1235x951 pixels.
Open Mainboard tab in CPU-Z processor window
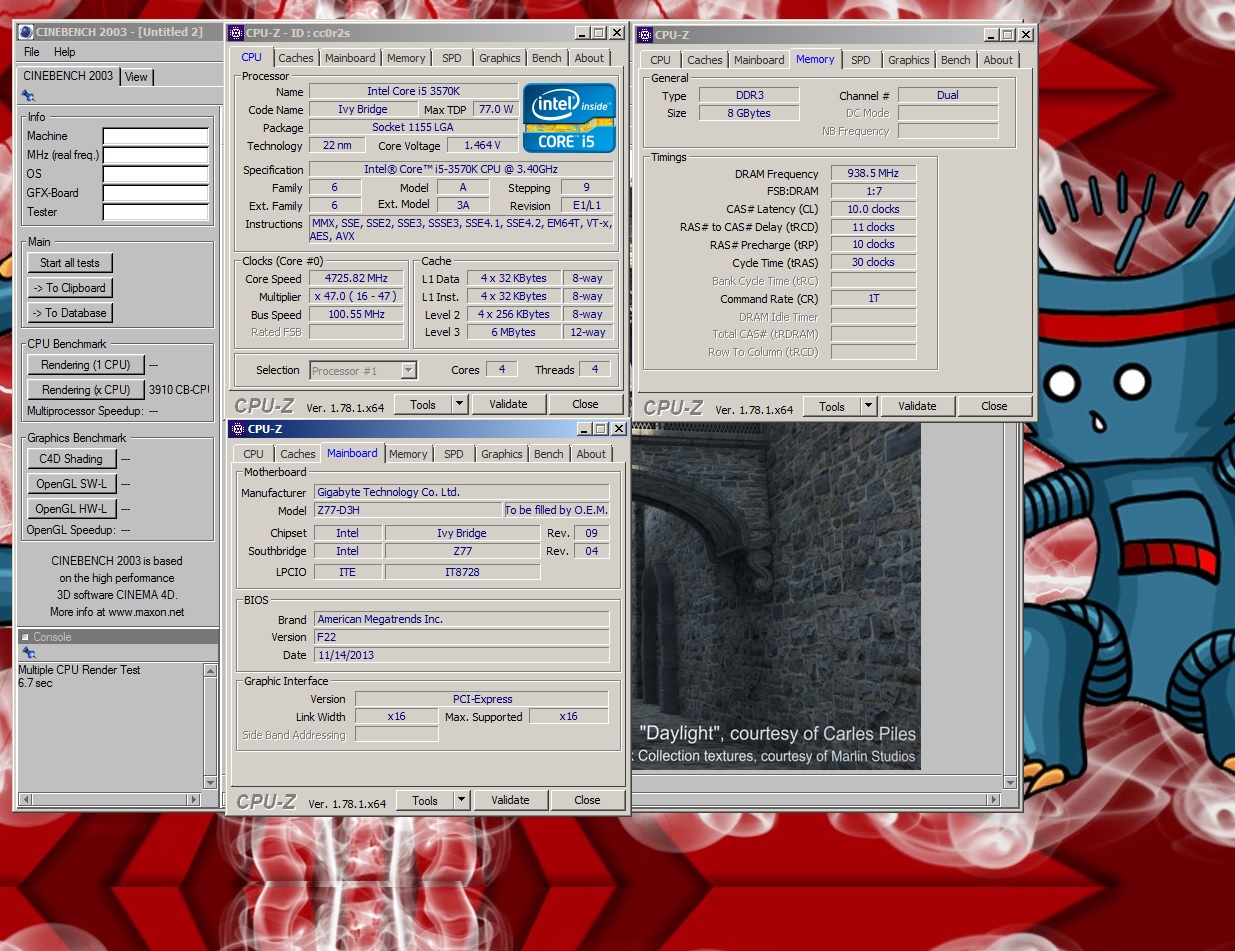pos(350,58)
